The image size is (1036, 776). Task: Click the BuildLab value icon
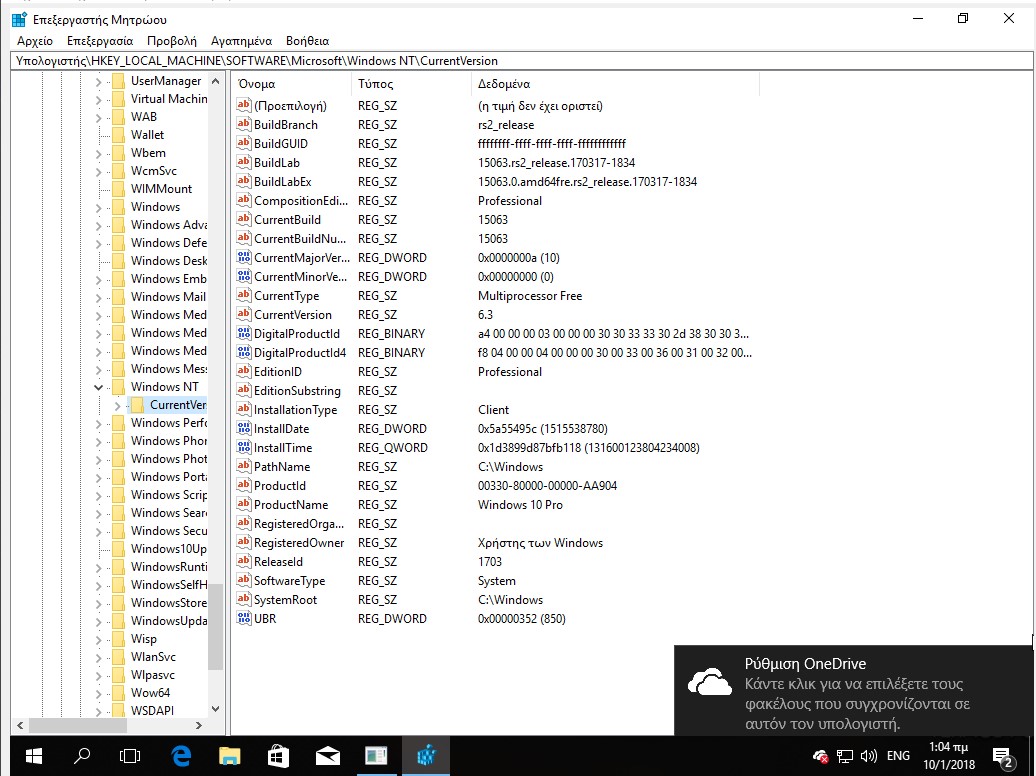point(244,163)
